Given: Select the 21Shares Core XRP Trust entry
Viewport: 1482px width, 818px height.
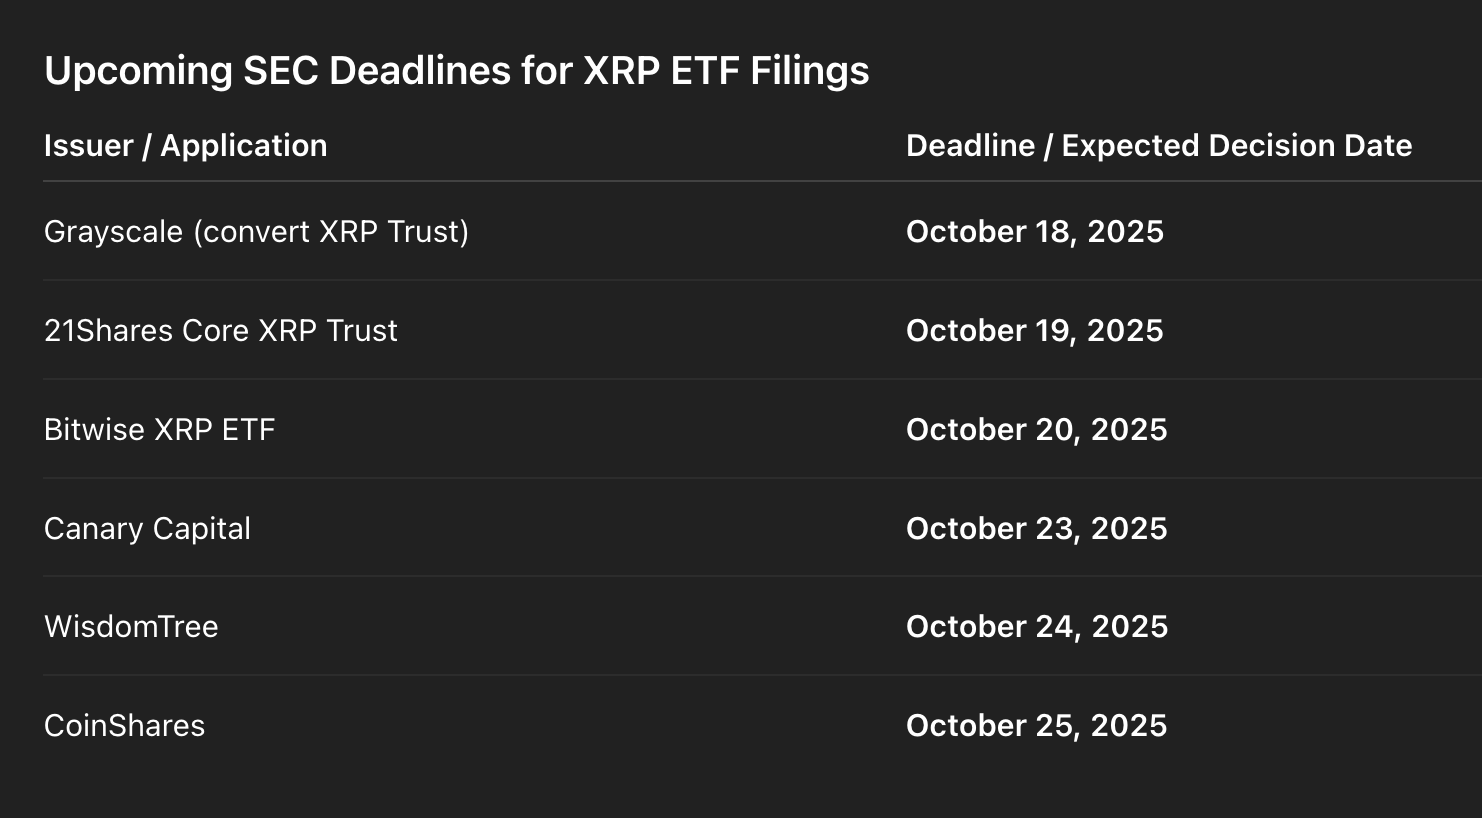Looking at the screenshot, I should click(x=221, y=331).
